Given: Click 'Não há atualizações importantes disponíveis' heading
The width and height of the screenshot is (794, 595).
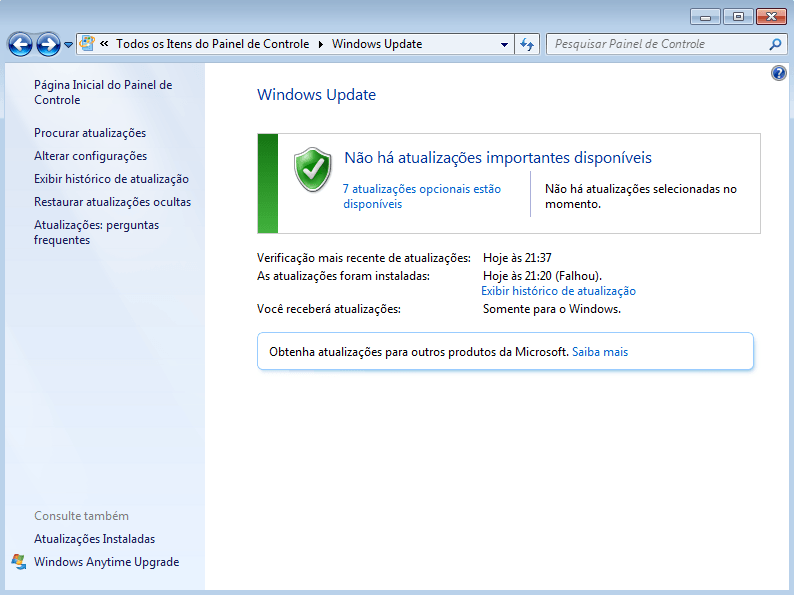Looking at the screenshot, I should [x=498, y=158].
